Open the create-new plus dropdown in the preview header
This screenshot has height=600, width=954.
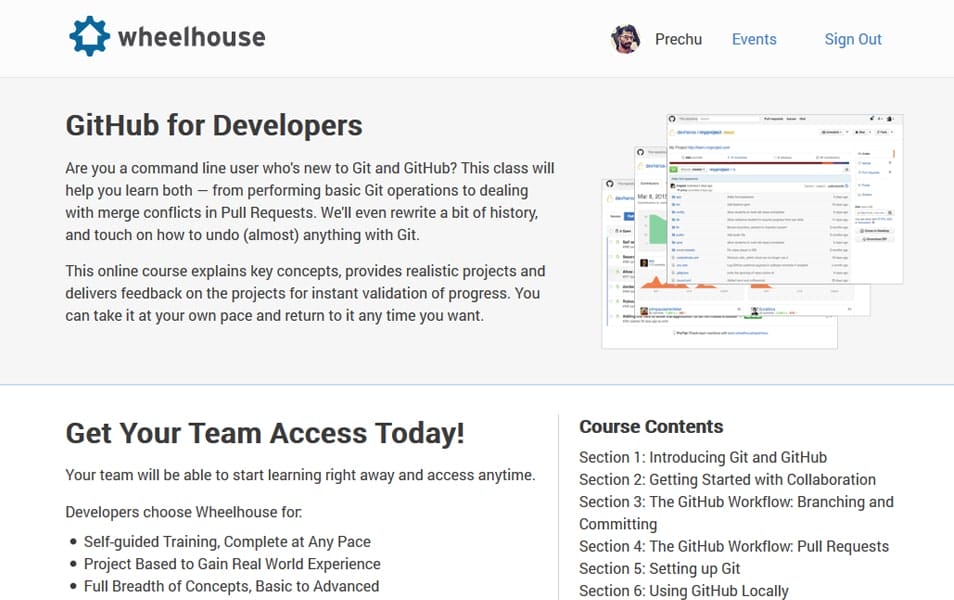click(x=881, y=118)
